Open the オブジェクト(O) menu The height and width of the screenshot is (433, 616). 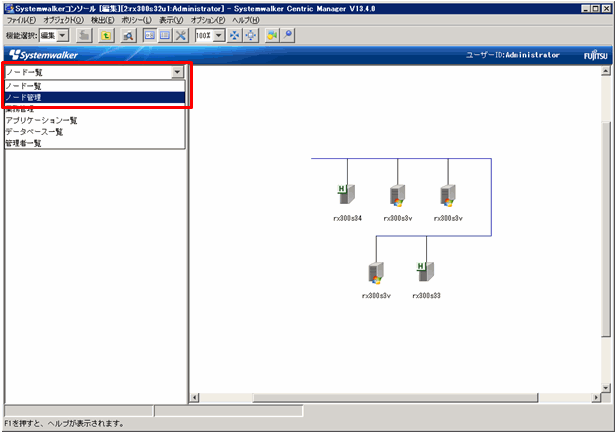click(x=63, y=20)
